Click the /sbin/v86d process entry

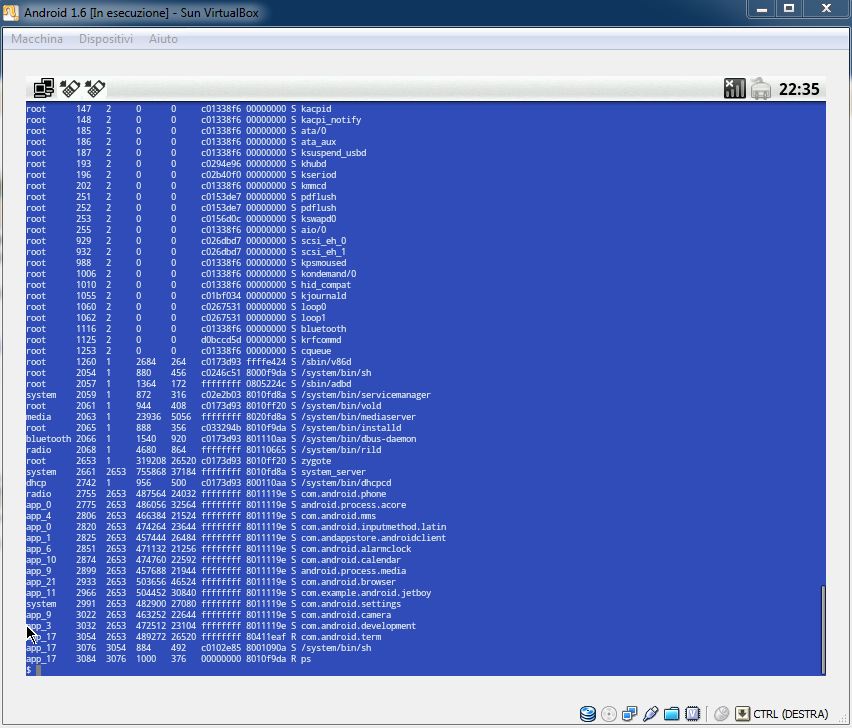coord(326,362)
